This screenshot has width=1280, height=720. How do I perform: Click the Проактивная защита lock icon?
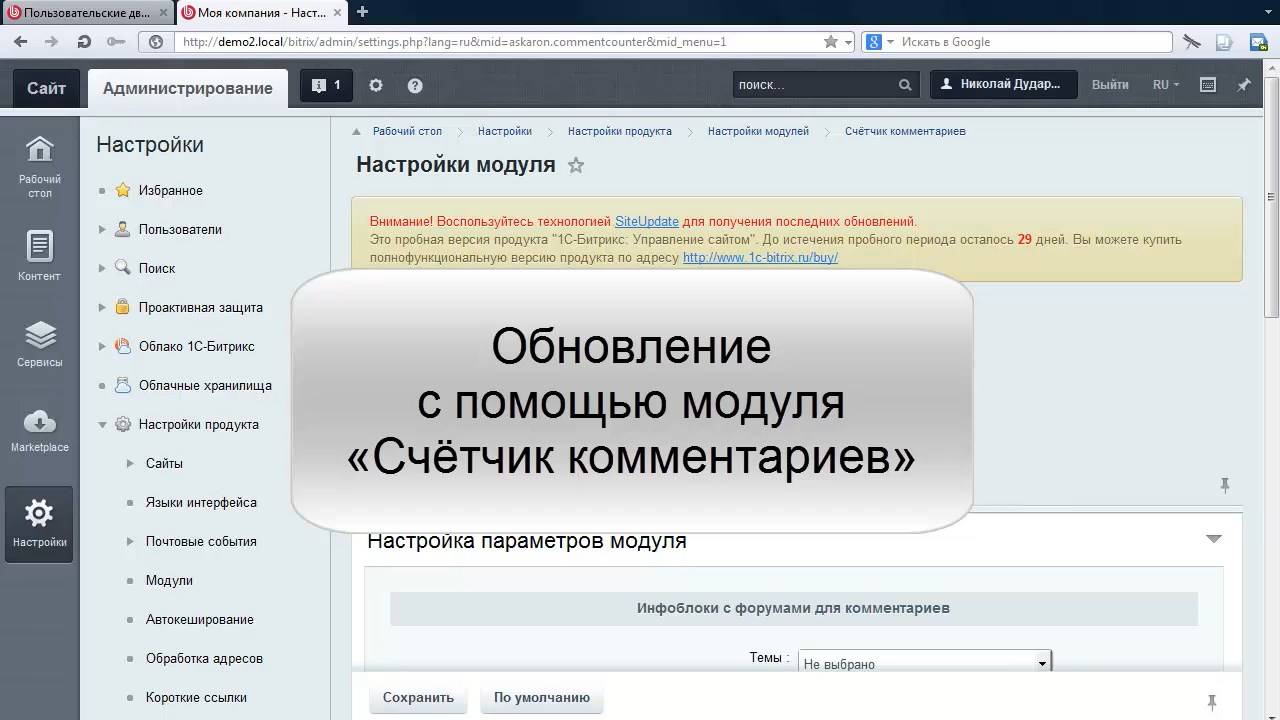coord(122,307)
